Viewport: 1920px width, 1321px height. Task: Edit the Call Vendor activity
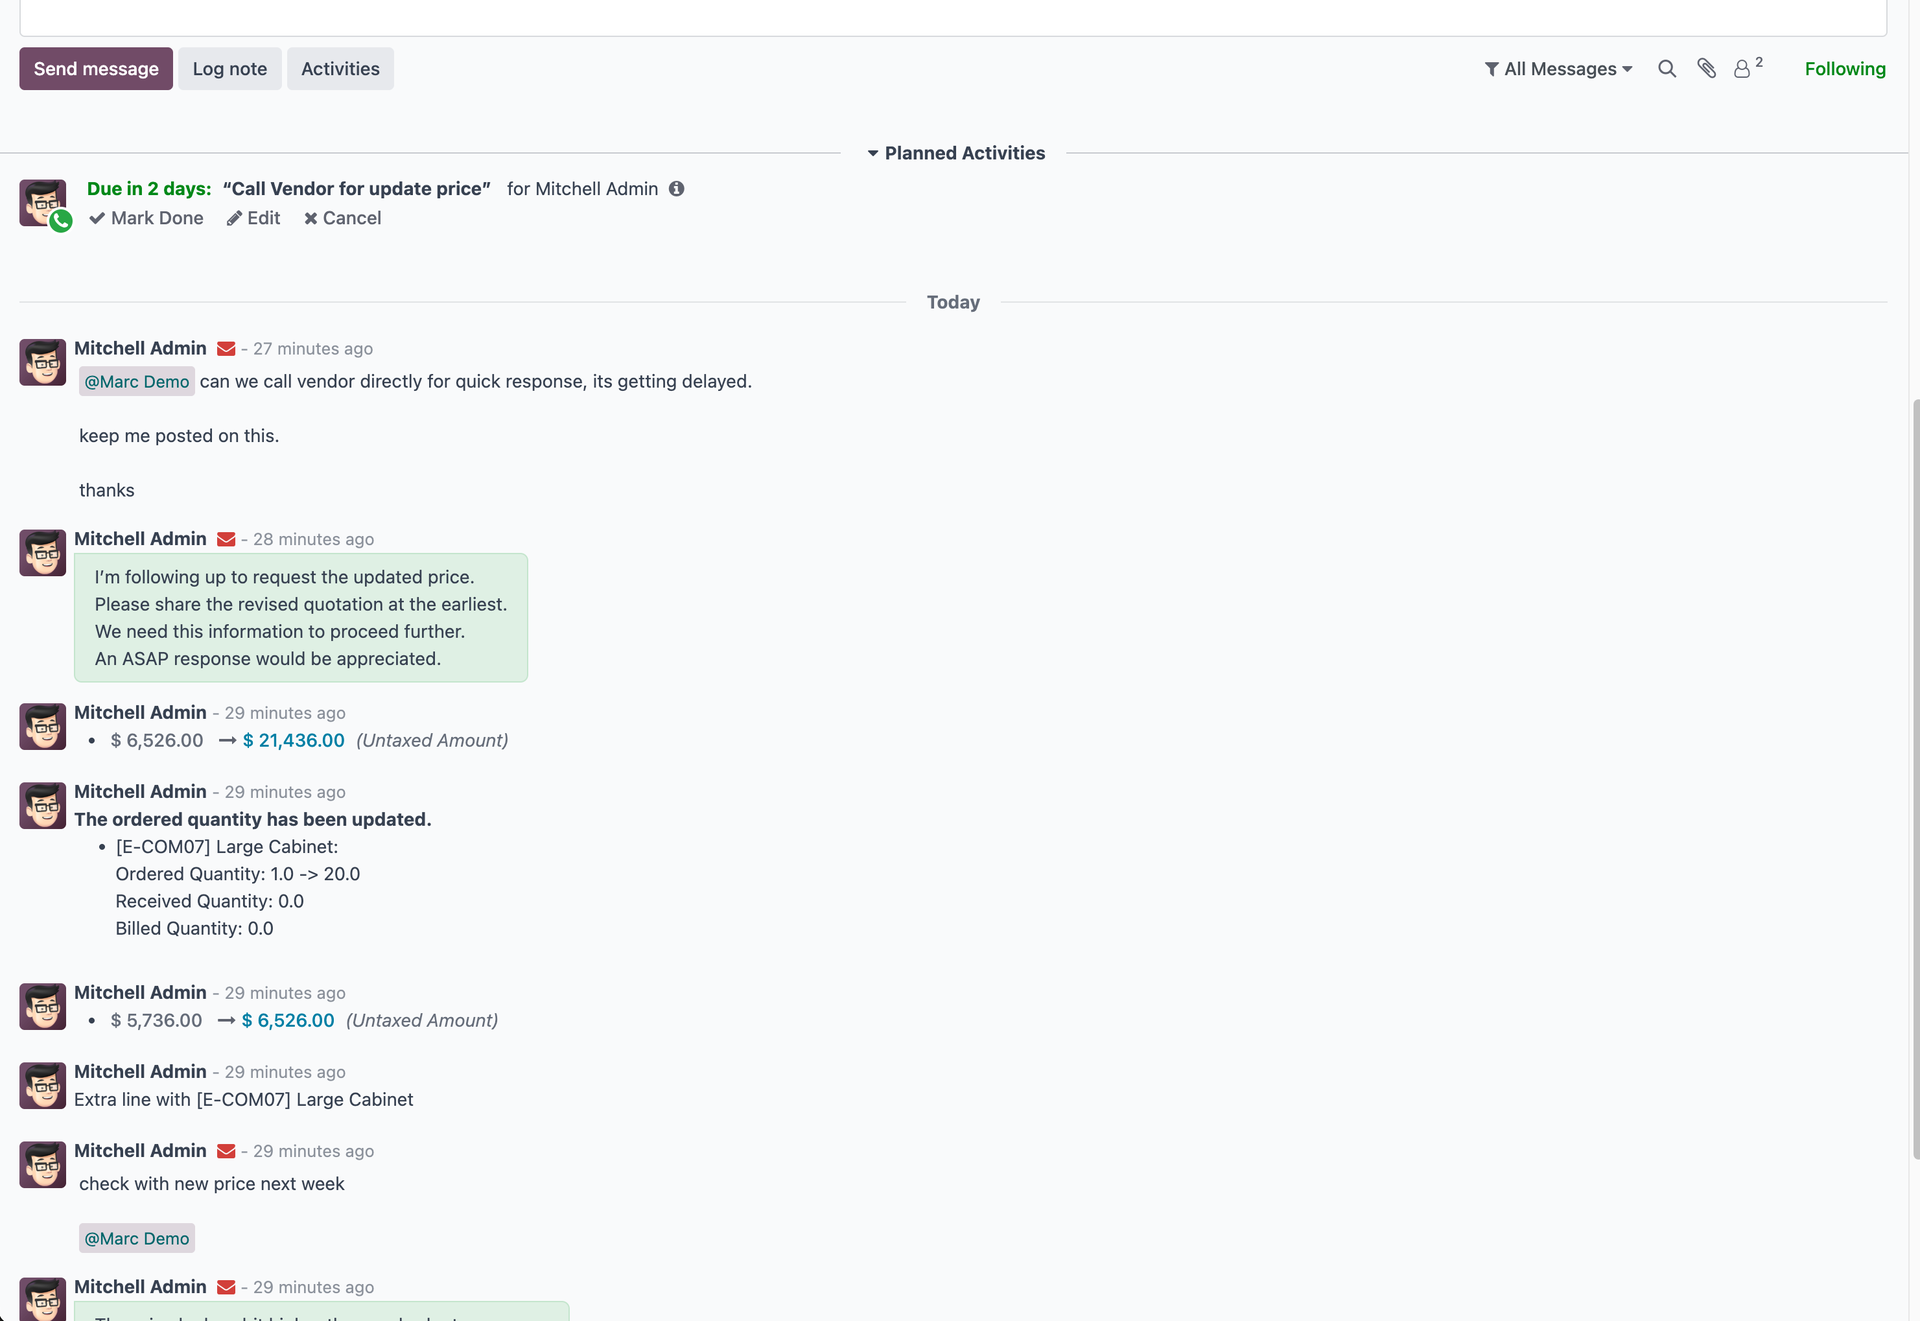[253, 218]
